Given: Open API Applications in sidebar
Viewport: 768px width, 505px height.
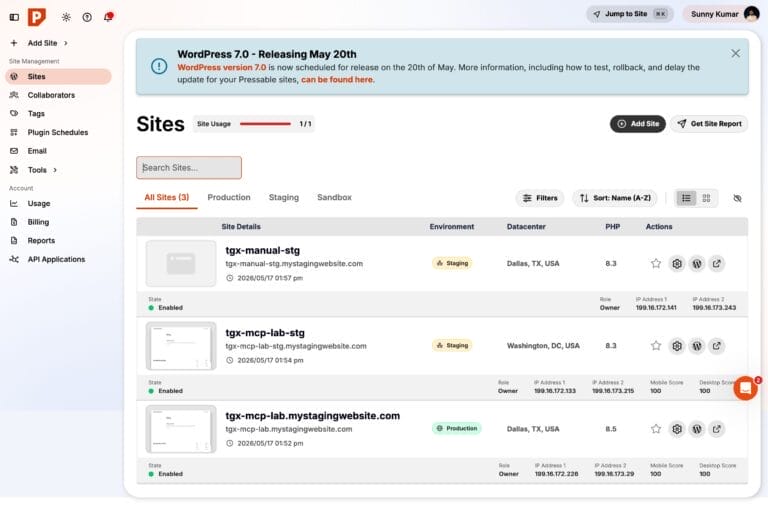Looking at the screenshot, I should tap(58, 259).
